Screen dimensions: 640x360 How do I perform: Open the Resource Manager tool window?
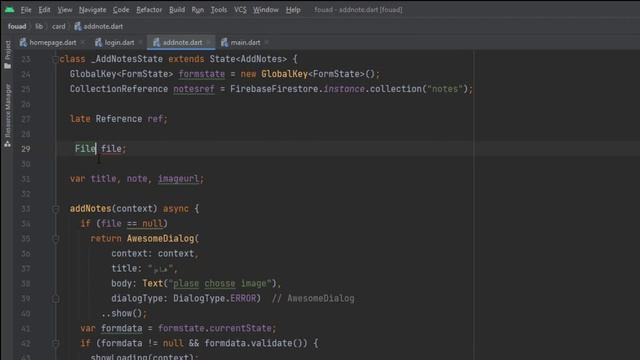pyautogui.click(x=7, y=116)
